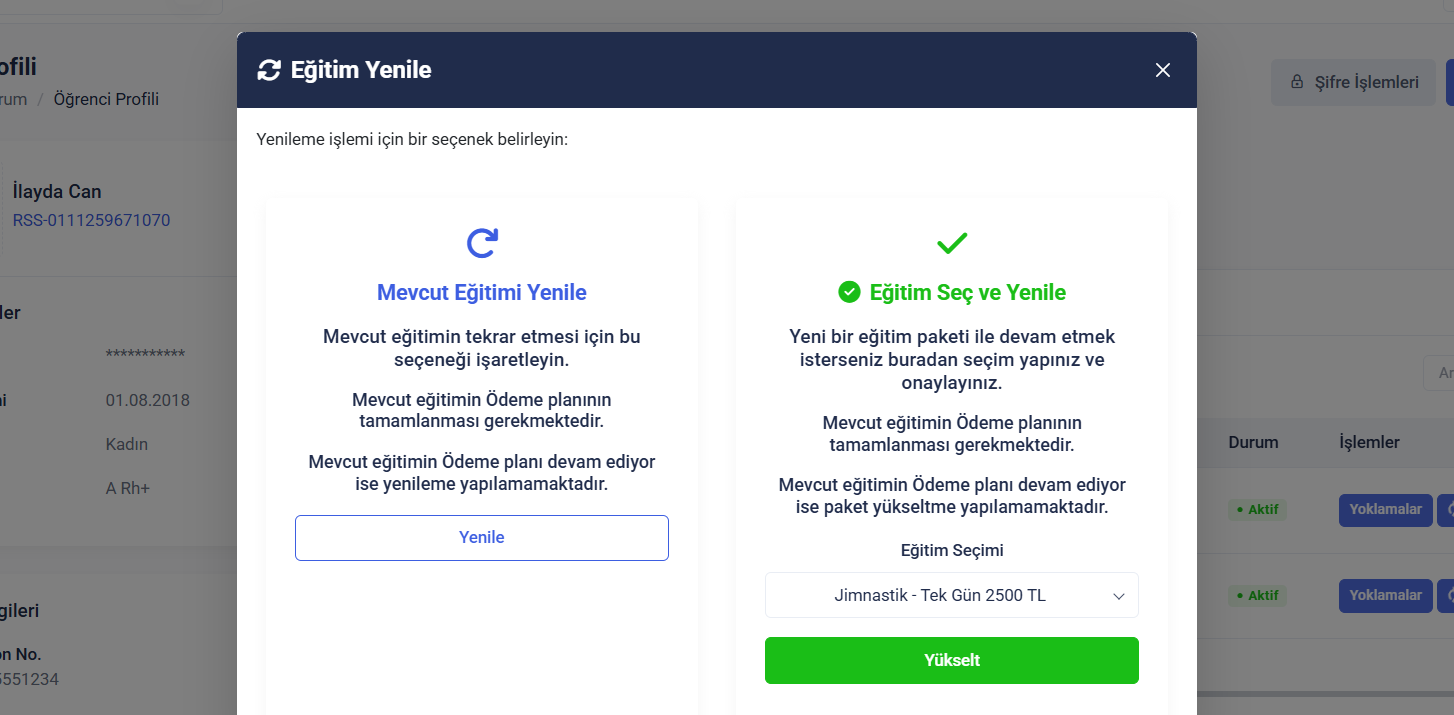Click the Durum column header
Screen dimensions: 1454x715
click(1253, 442)
